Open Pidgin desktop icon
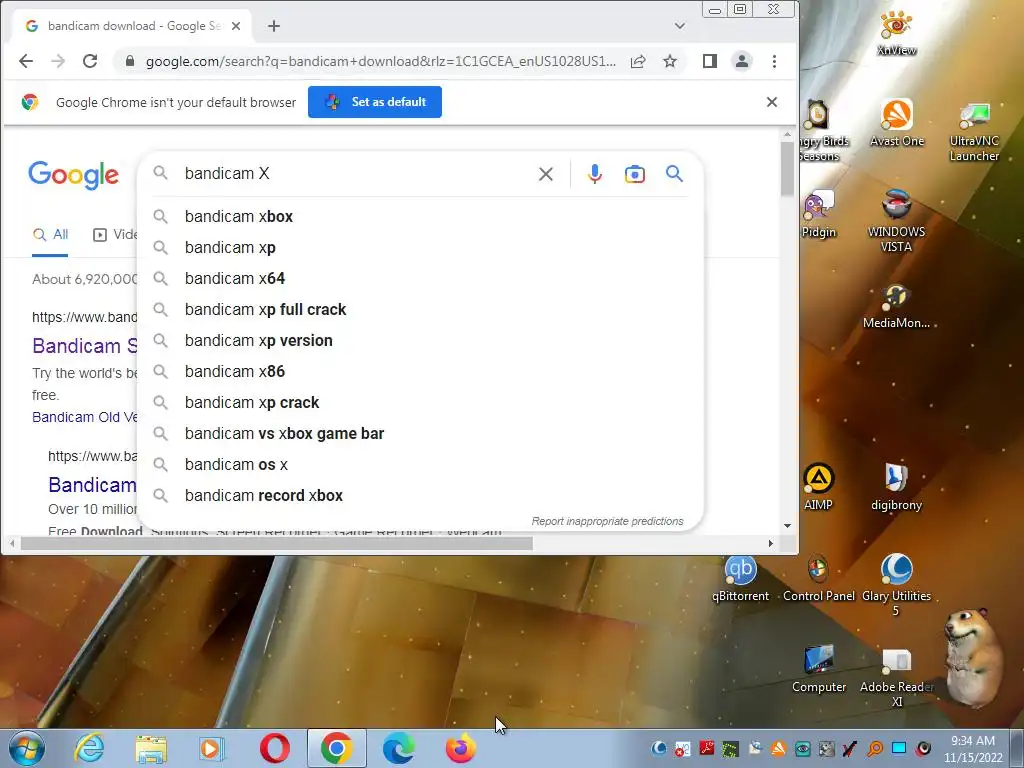1024x768 pixels. coord(818,214)
